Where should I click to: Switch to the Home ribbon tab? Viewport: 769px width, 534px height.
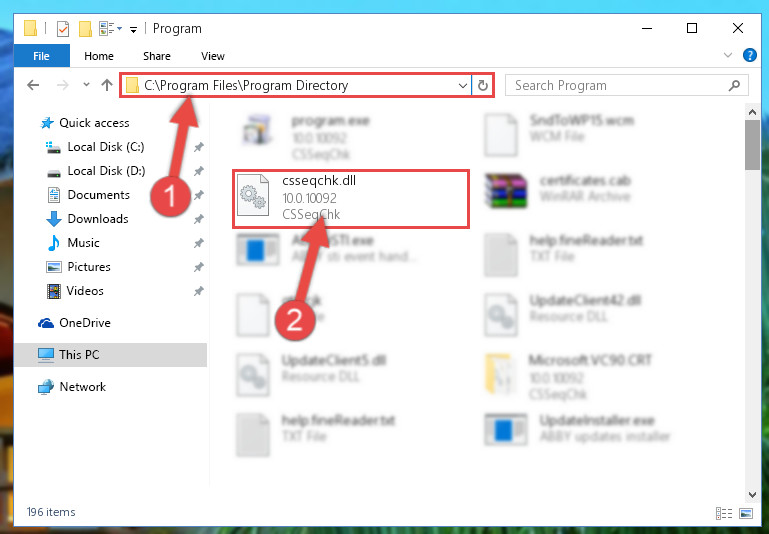[x=99, y=56]
